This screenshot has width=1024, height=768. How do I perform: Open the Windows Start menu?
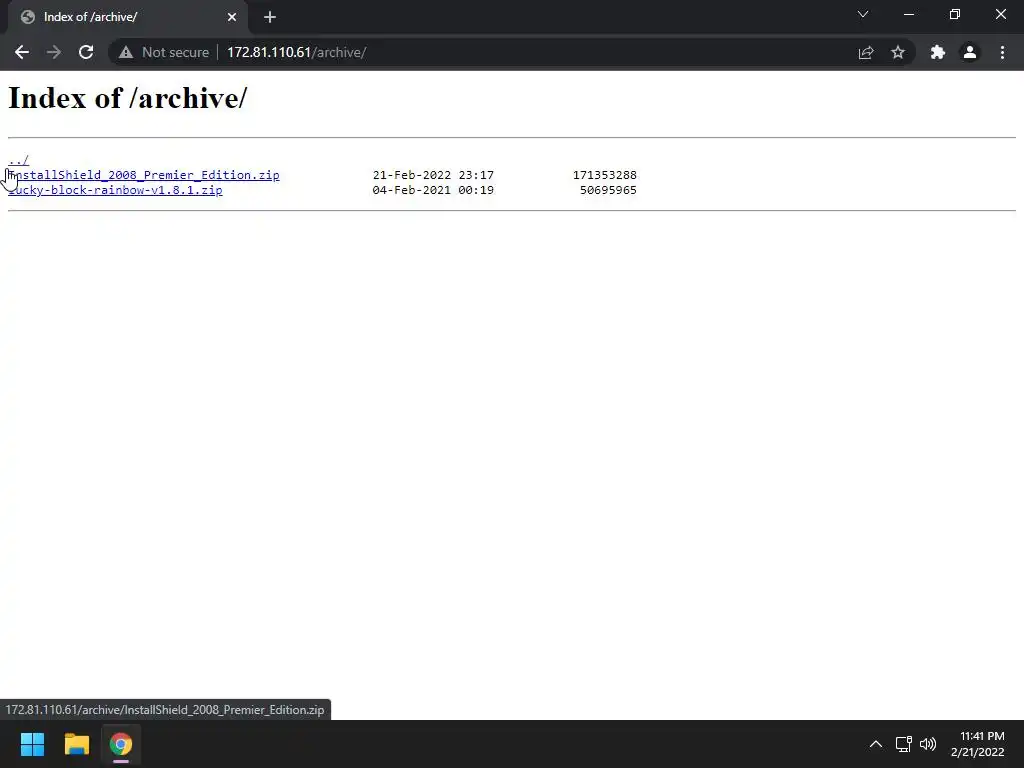tap(32, 744)
